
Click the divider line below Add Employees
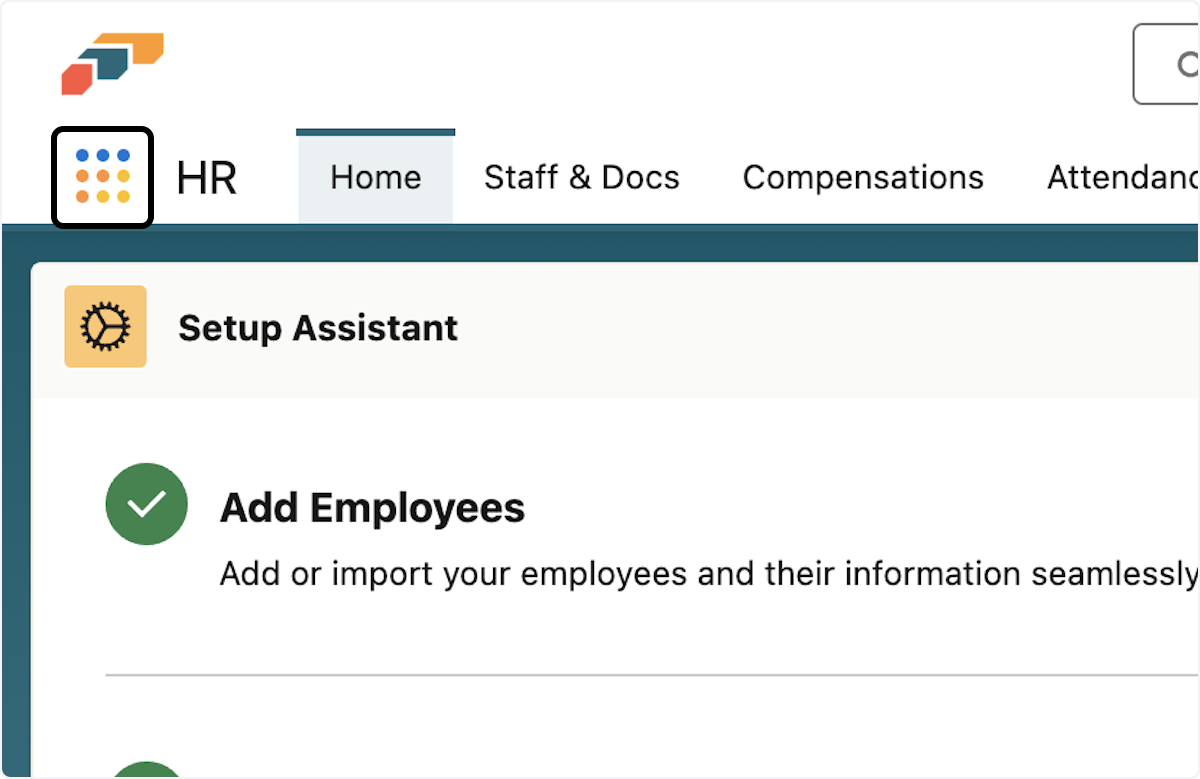point(650,675)
